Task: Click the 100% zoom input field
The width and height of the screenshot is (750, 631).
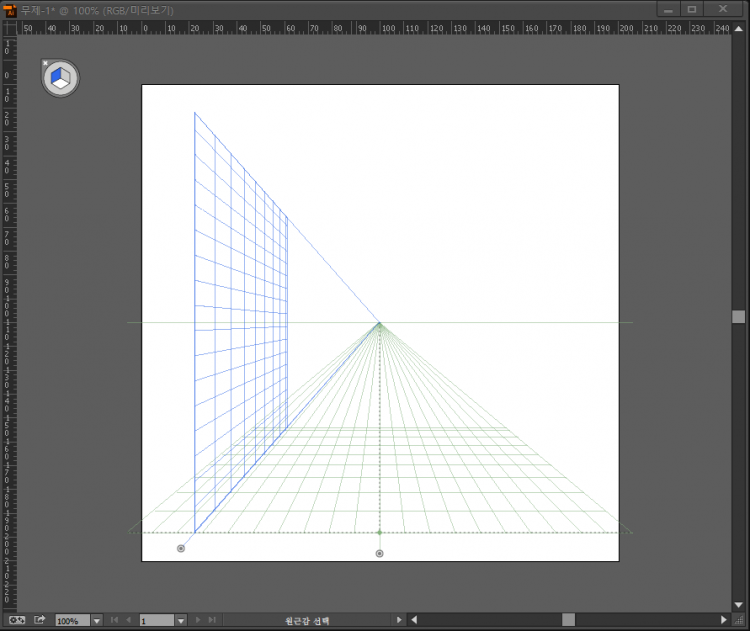Action: click(72, 621)
